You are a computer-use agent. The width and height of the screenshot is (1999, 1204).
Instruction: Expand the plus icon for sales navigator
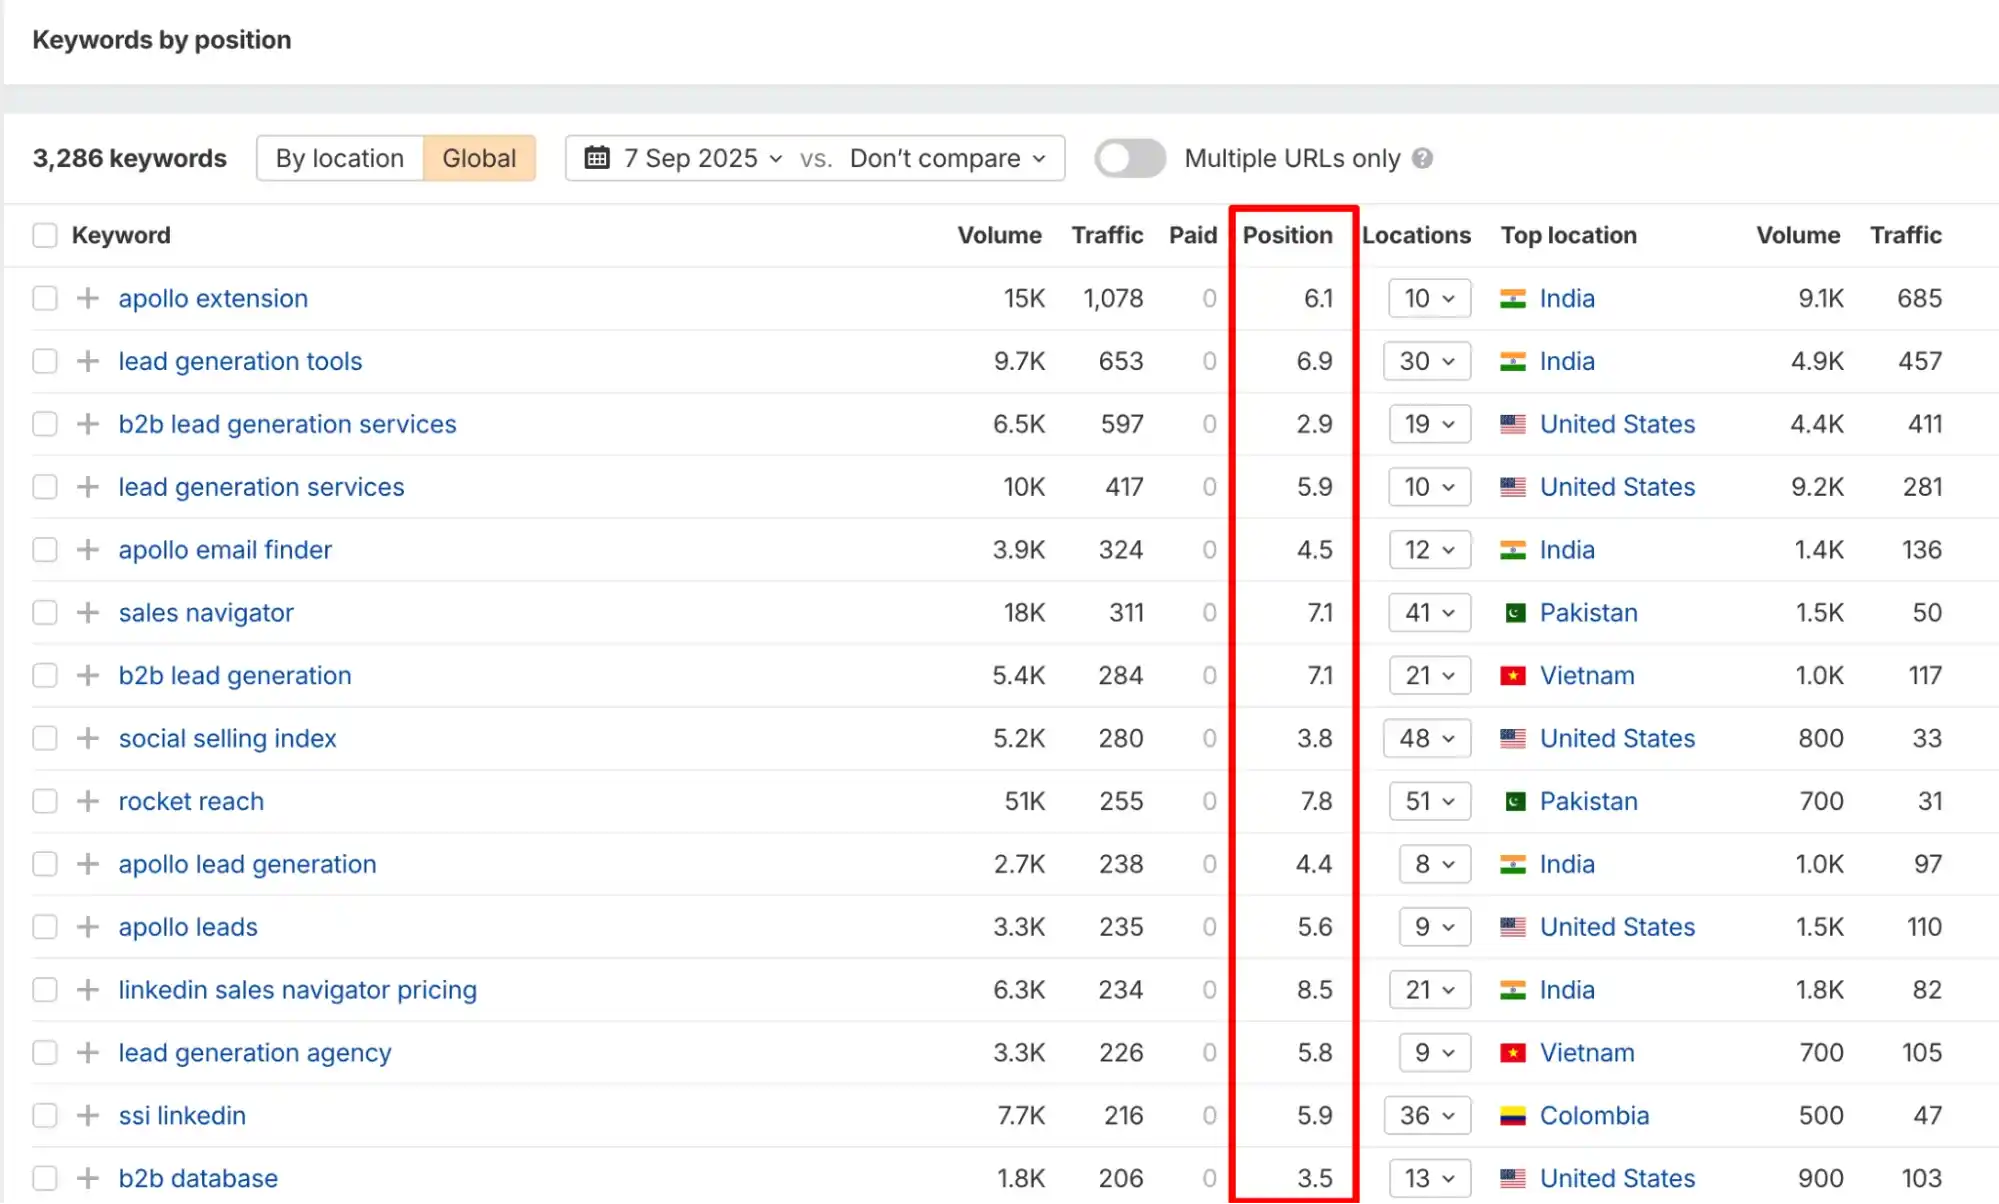point(88,612)
